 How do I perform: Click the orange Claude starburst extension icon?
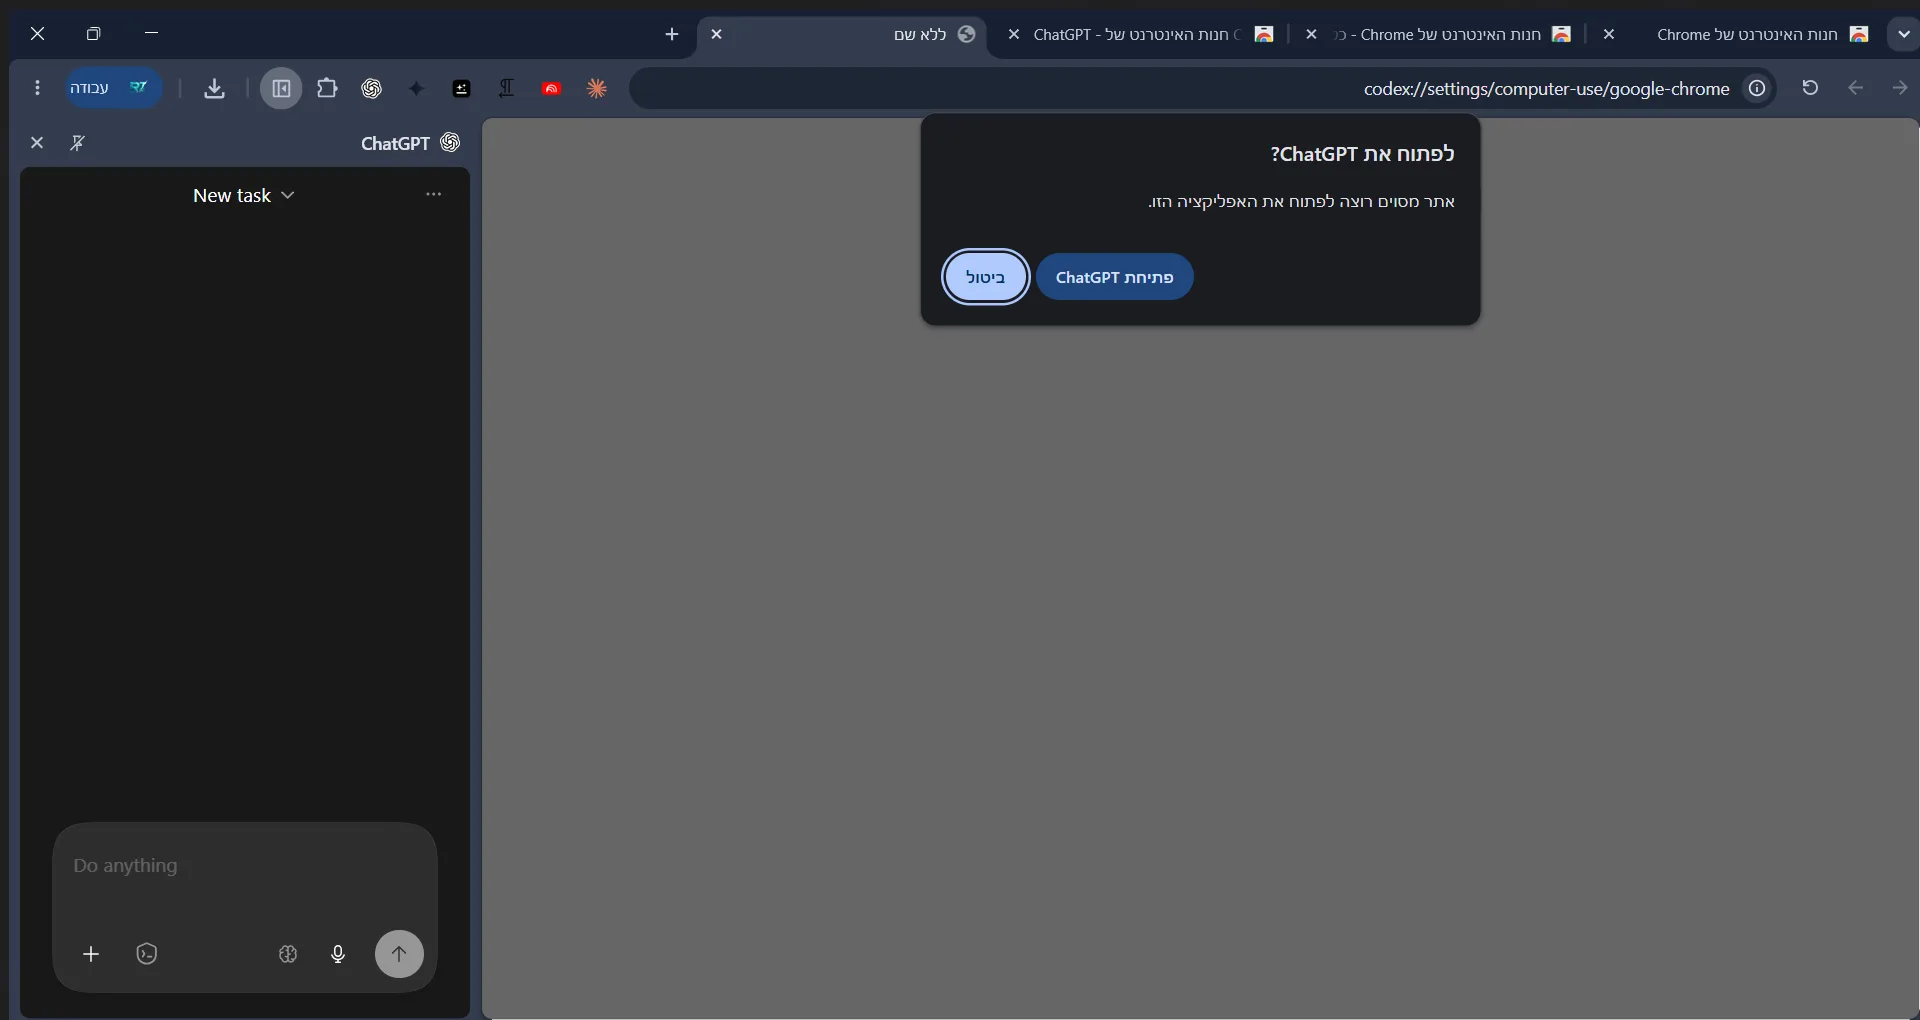(597, 88)
